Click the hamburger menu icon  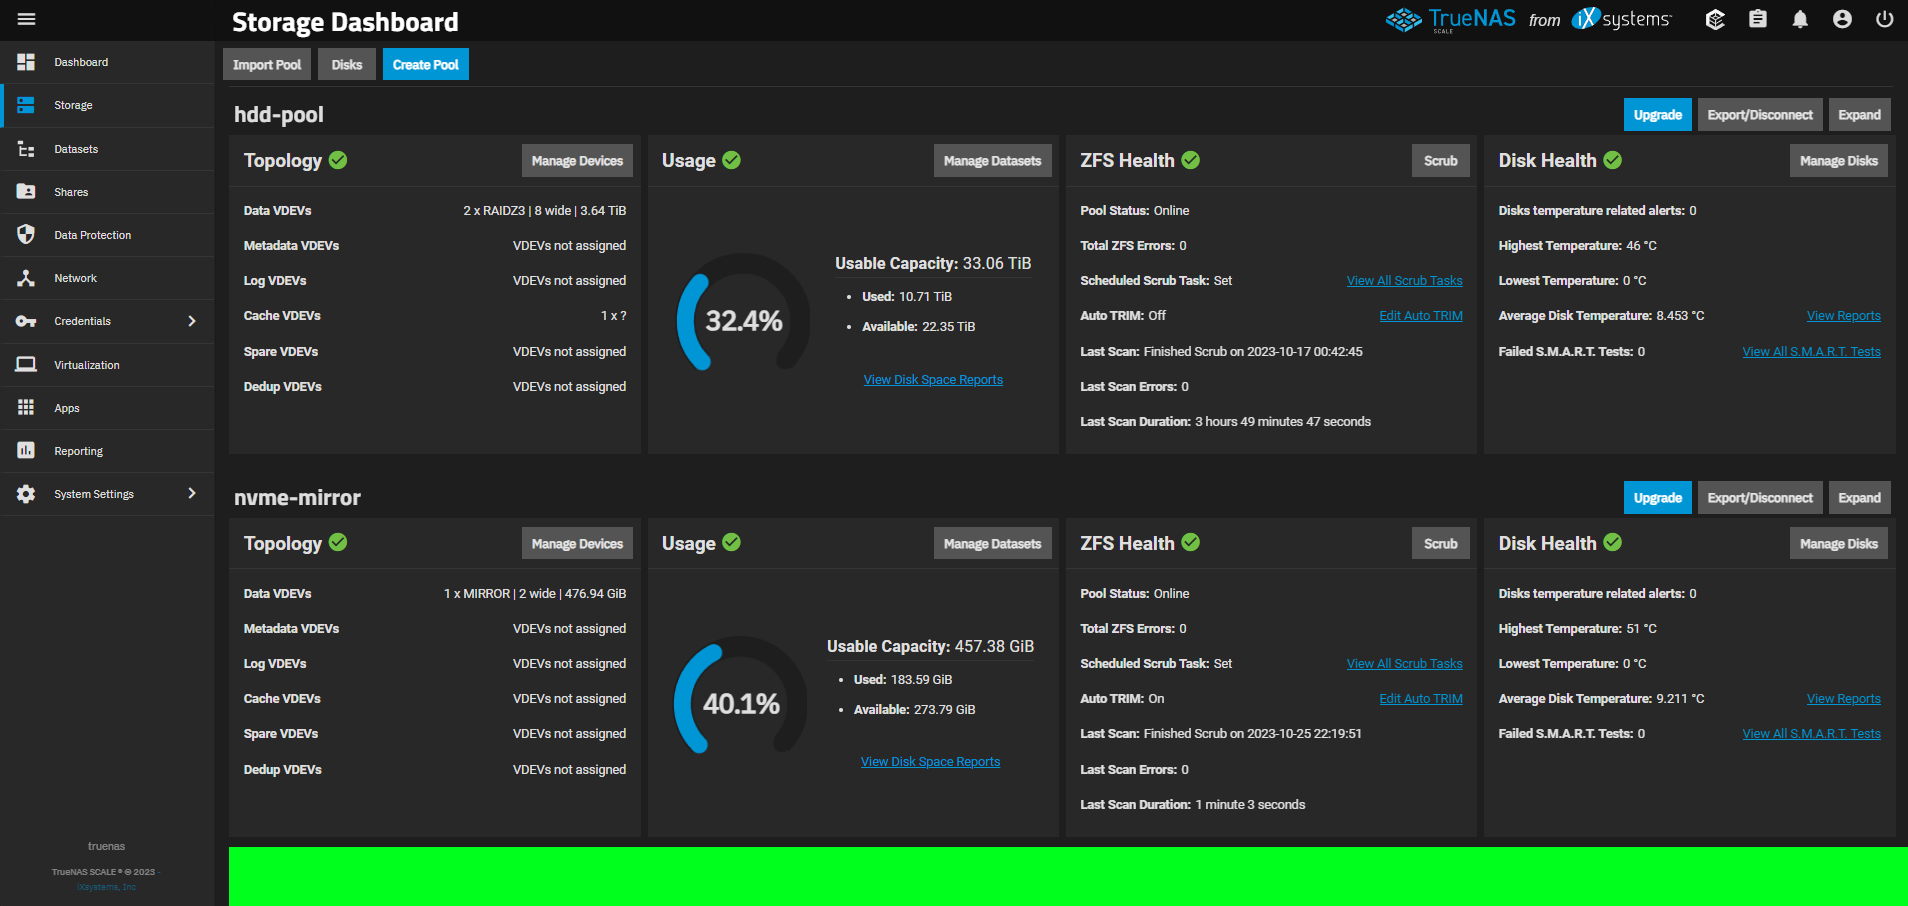(x=27, y=19)
